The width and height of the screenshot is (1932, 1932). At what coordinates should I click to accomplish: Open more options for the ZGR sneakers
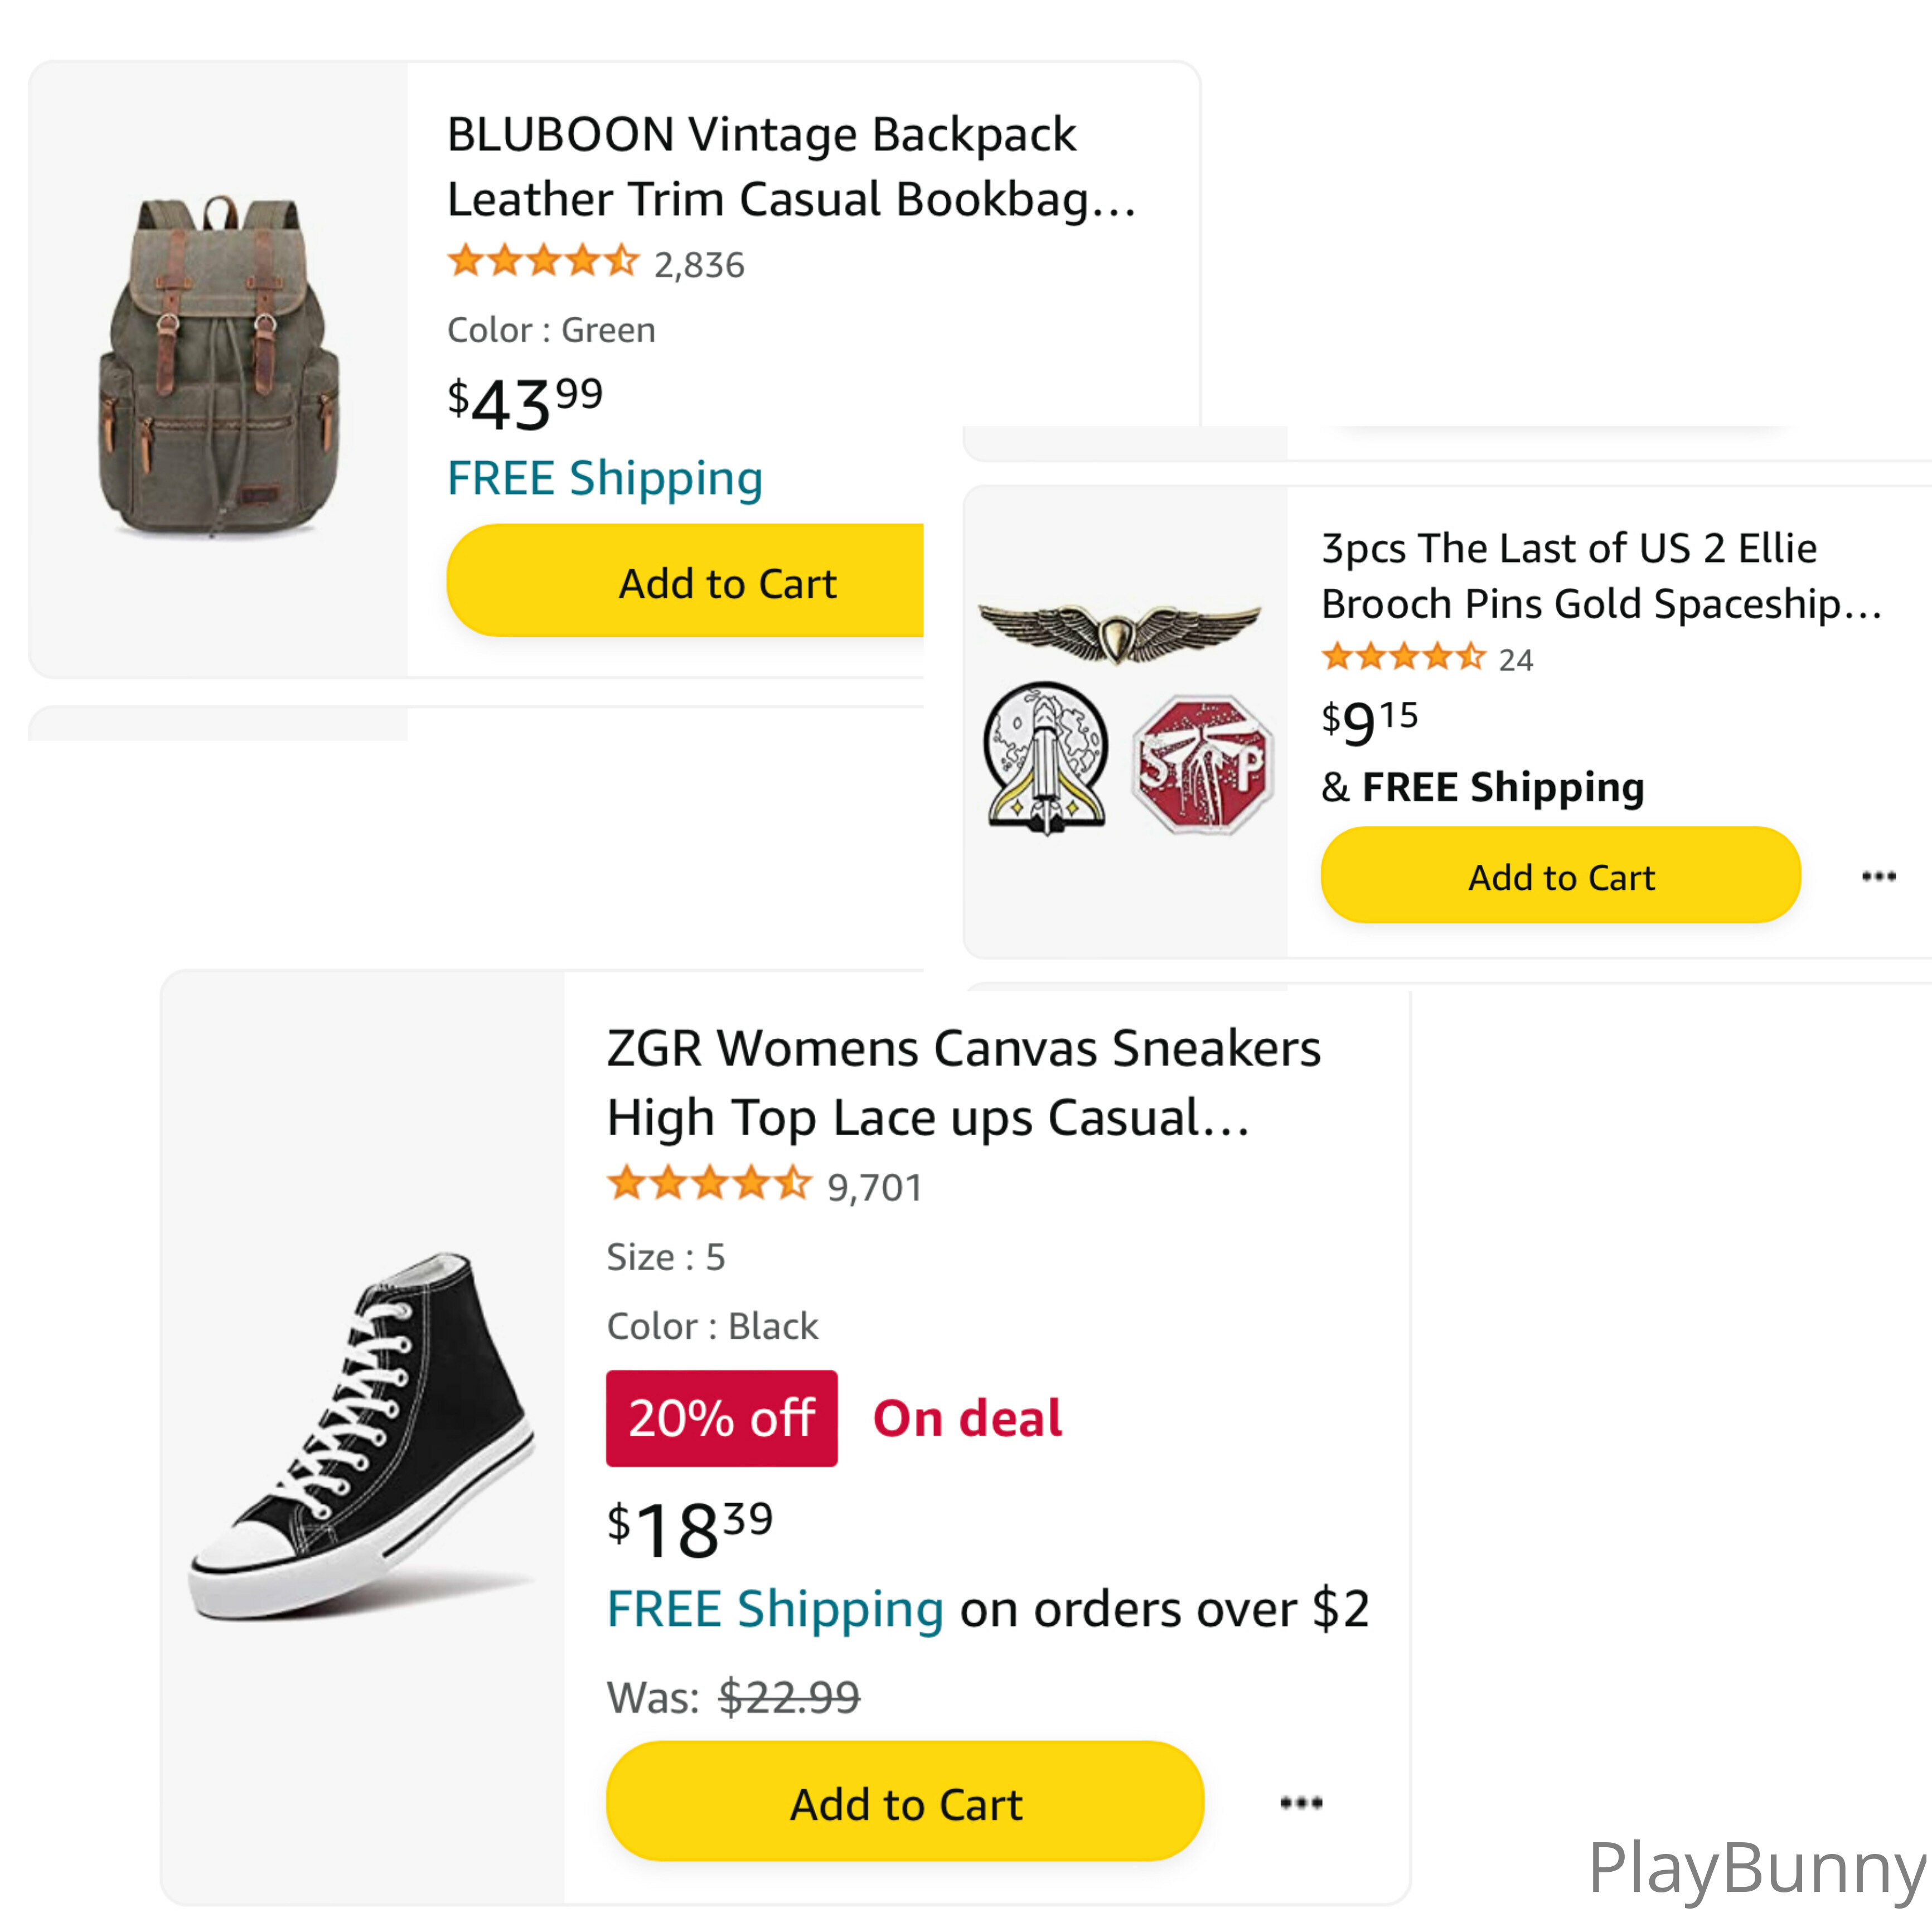pos(1301,1803)
